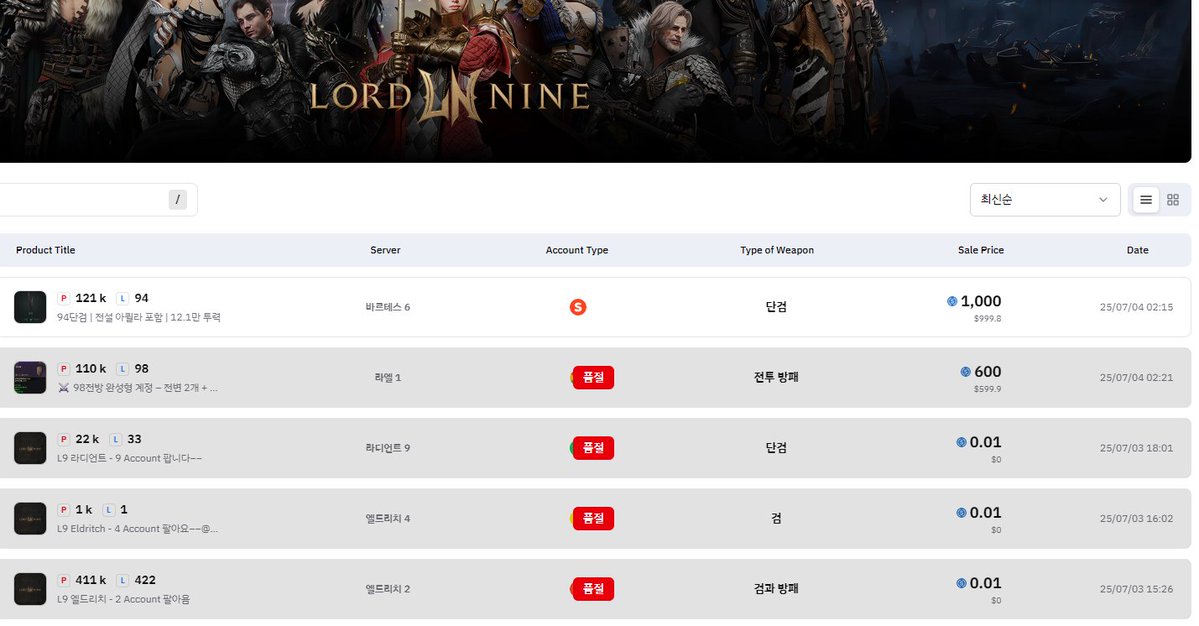Click weapon type 전투 방패

[776, 377]
